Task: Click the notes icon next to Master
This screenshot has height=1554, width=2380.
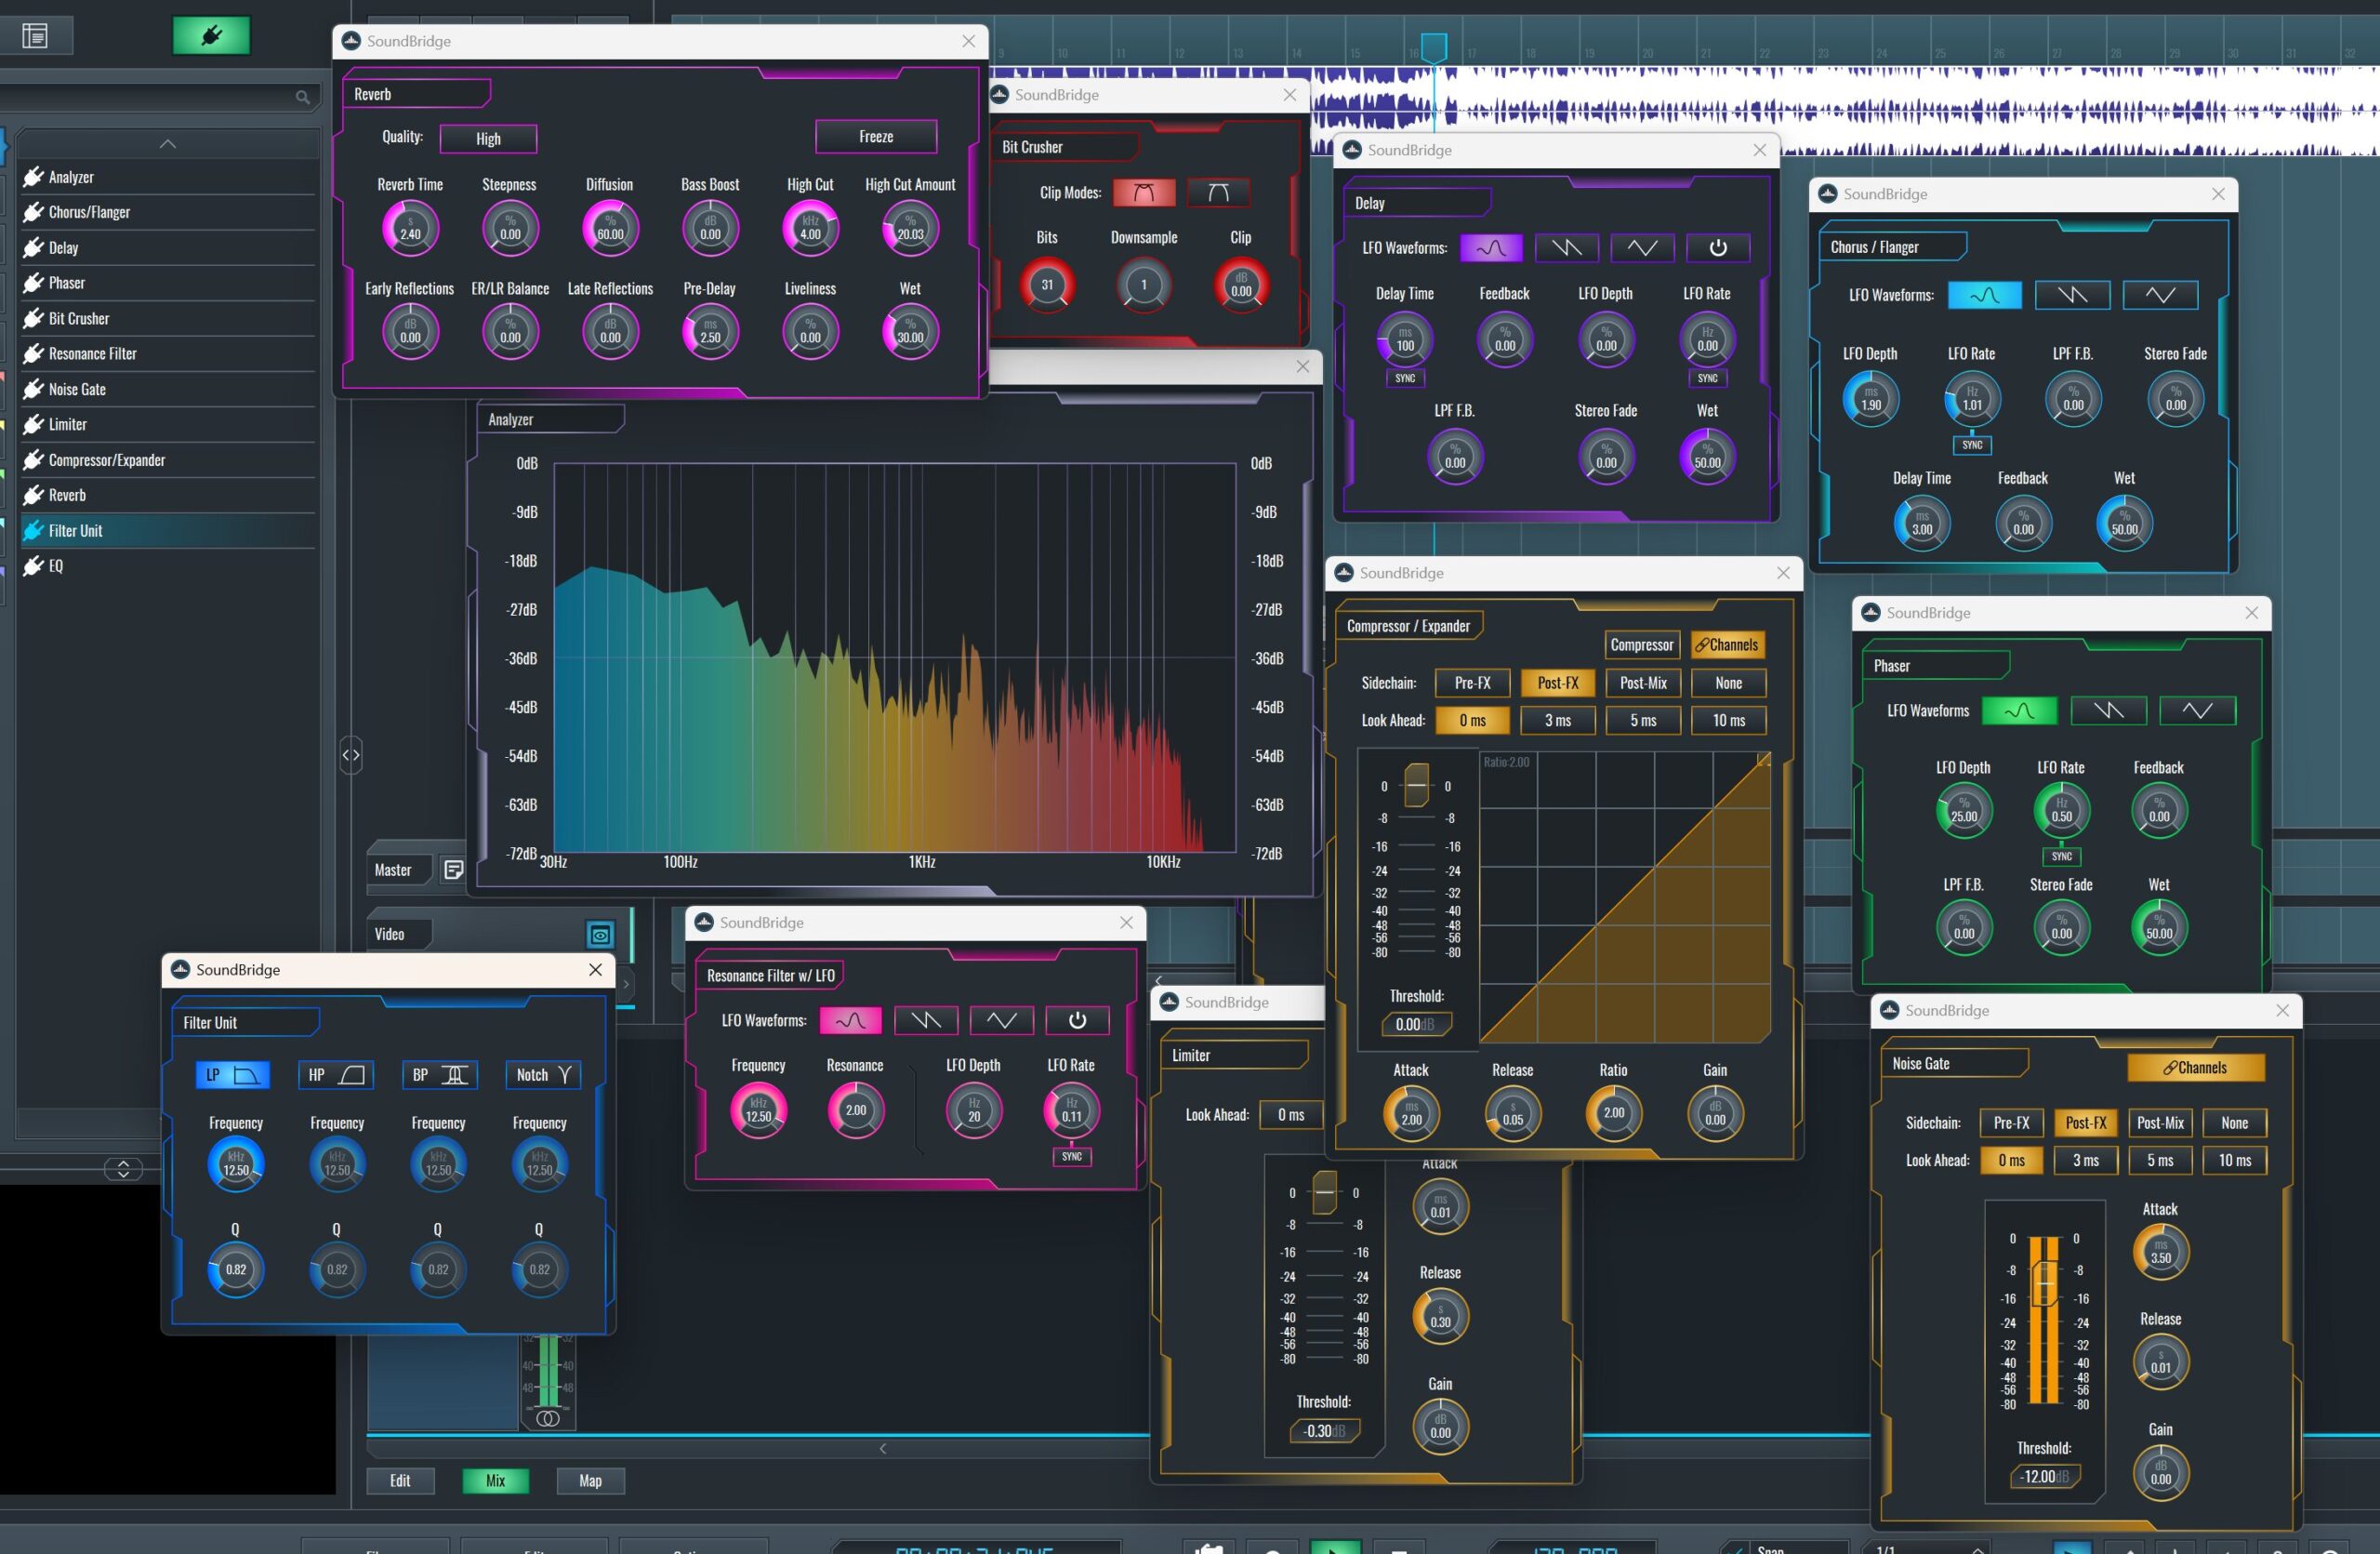Action: pyautogui.click(x=453, y=869)
